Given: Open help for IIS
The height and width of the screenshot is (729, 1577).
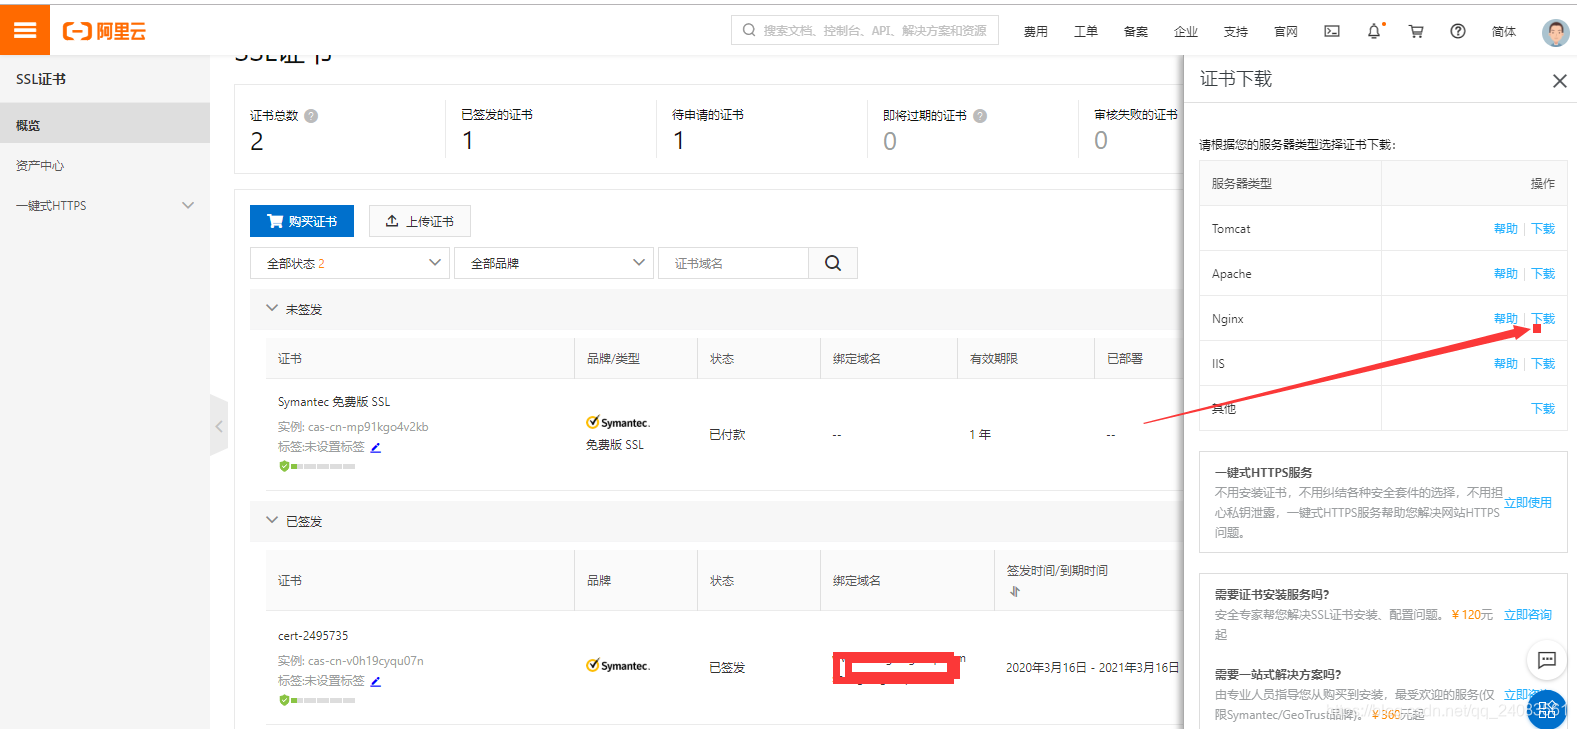Looking at the screenshot, I should tap(1505, 364).
